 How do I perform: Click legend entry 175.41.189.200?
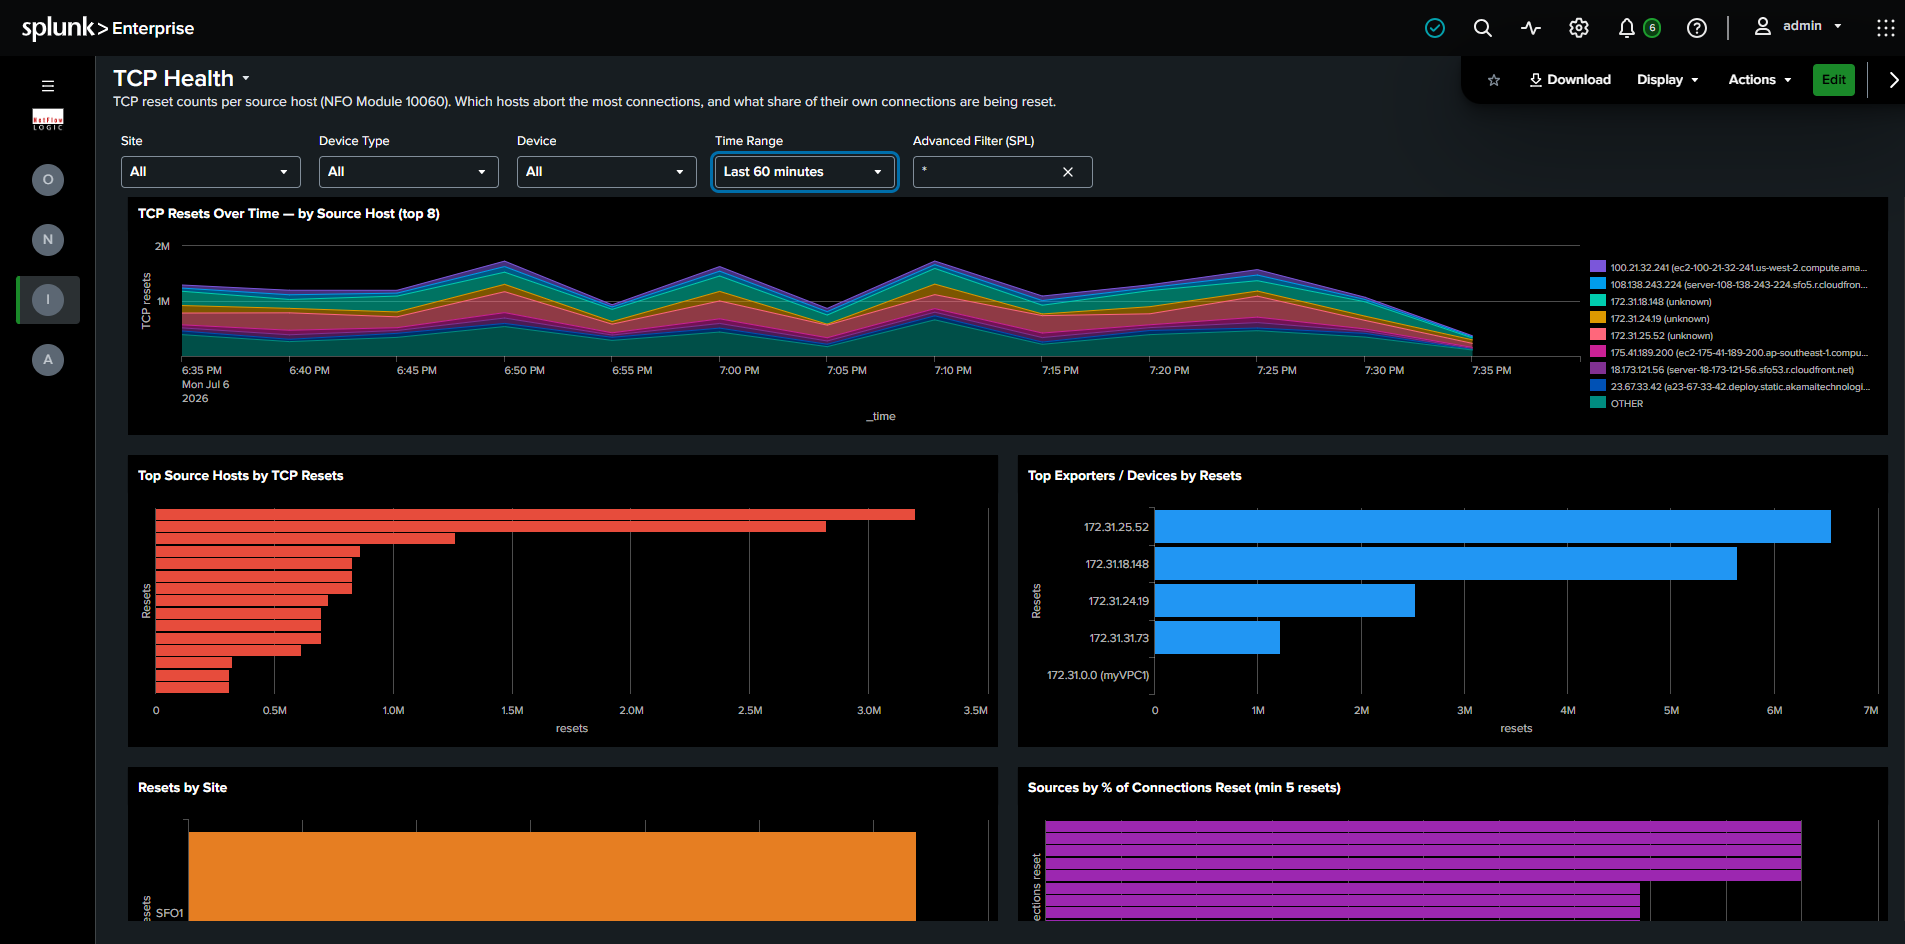(1739, 353)
